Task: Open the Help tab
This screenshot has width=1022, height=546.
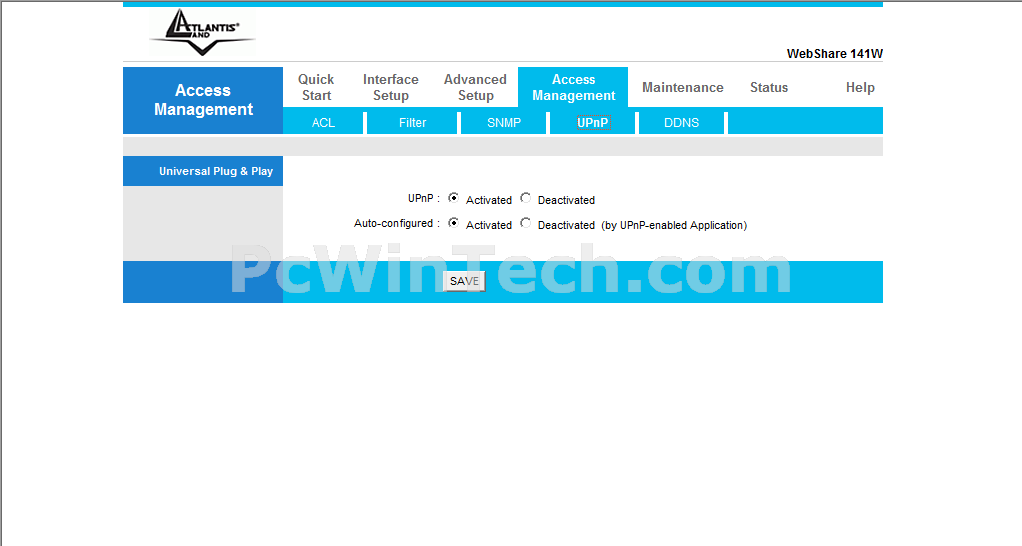Action: click(860, 87)
